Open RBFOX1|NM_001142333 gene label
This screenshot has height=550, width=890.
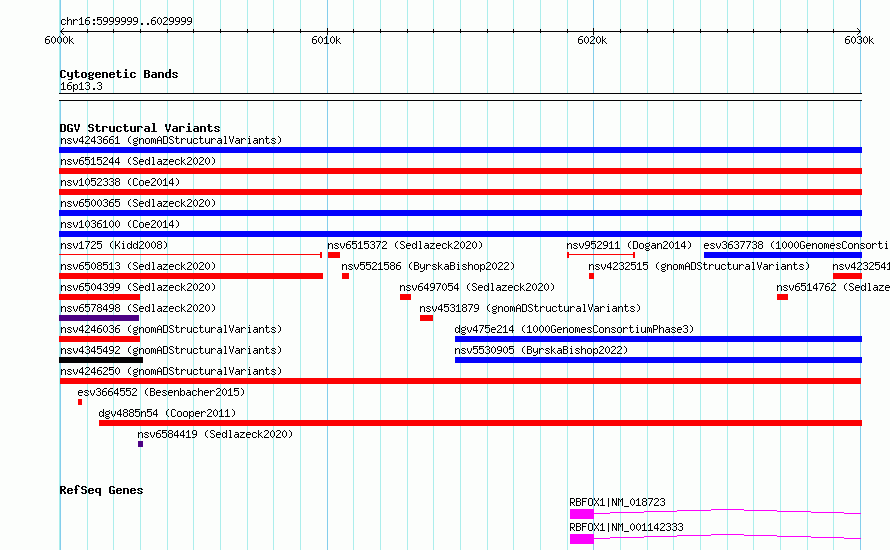click(x=626, y=527)
